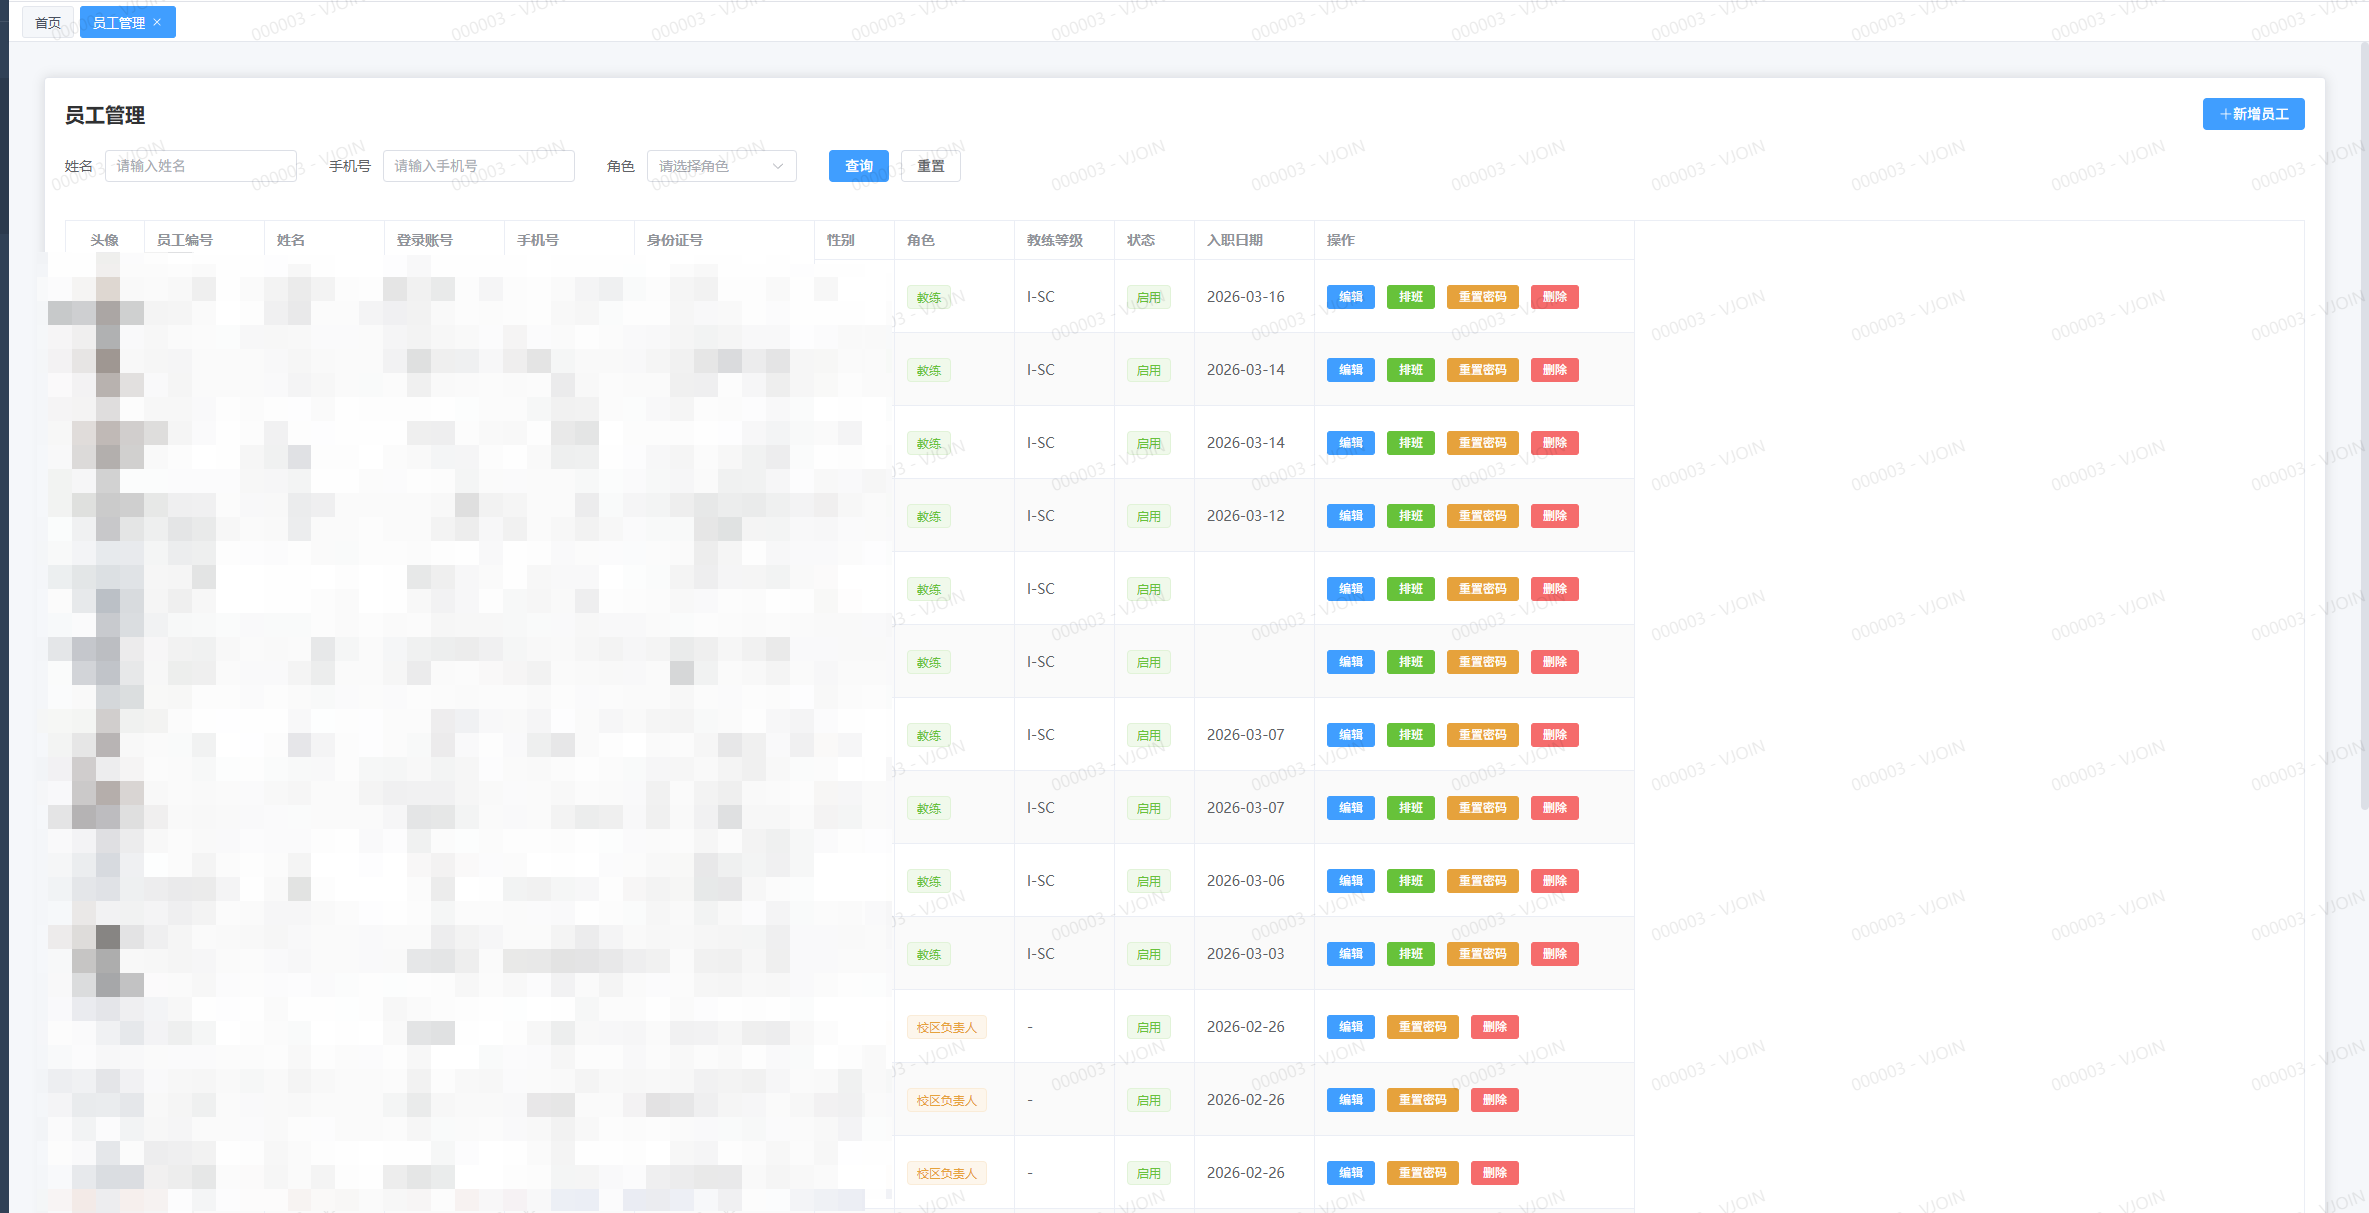Focus the 请输入手机号 phone input
This screenshot has height=1213, width=2369.
click(479, 166)
